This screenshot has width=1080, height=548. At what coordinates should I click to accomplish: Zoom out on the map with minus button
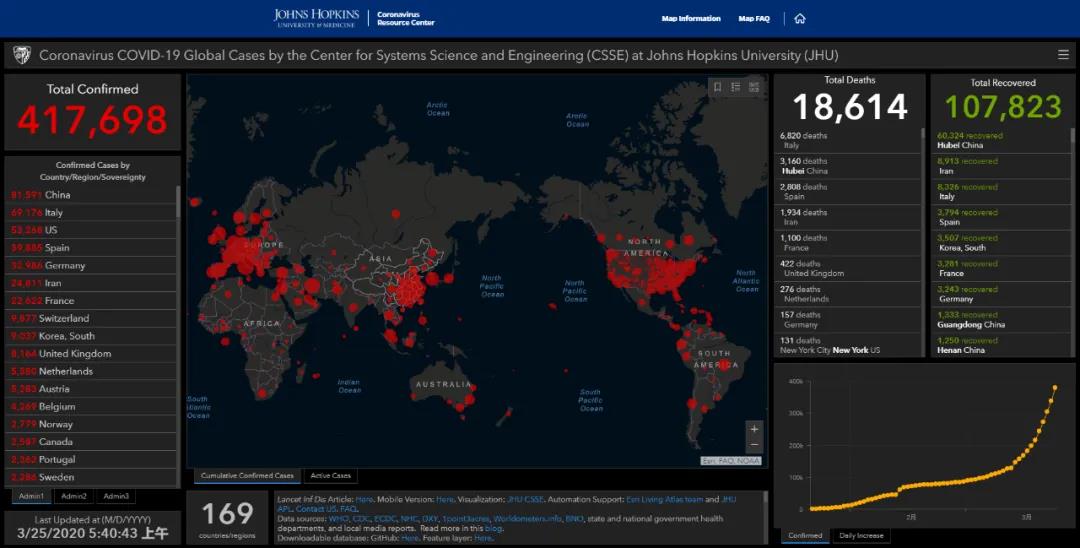(754, 445)
